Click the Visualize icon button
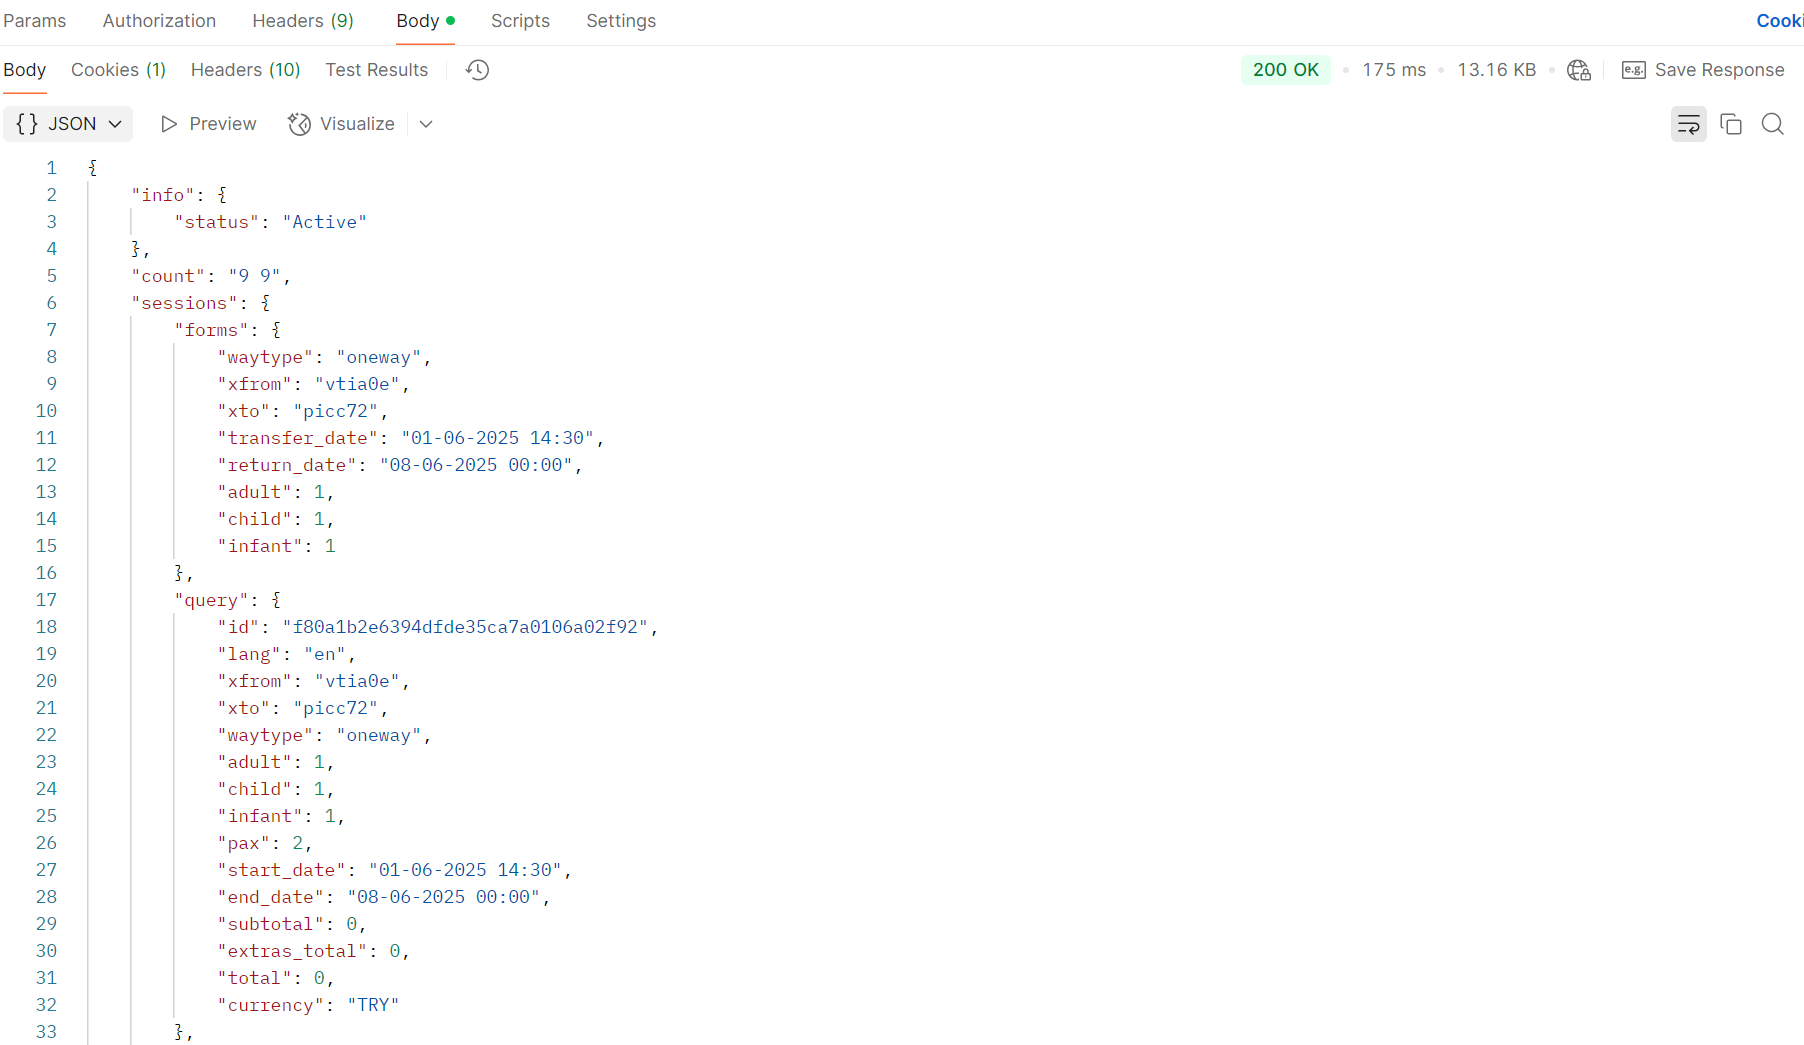Screen dimensions: 1804x1045 pyautogui.click(x=299, y=124)
